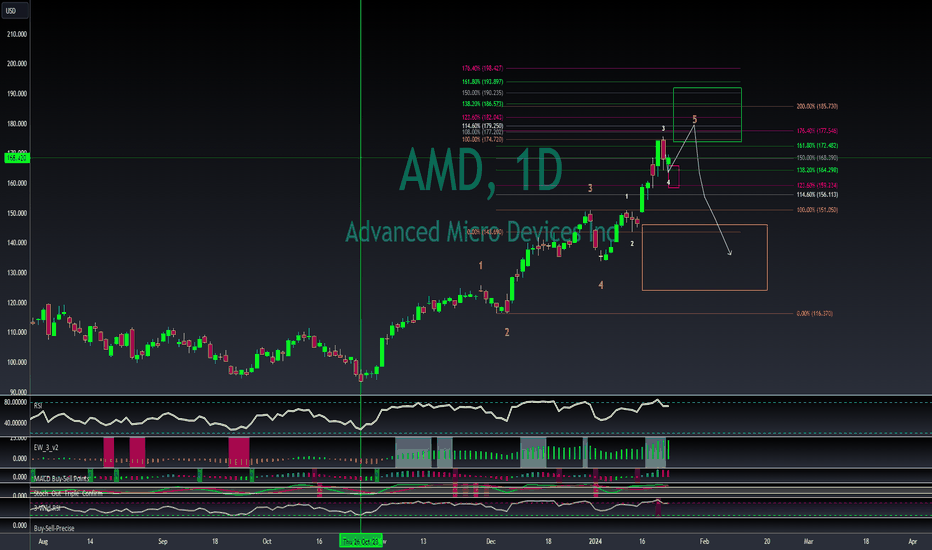Click the 190.000 price axis label
Screen dimensions: 932x550
click(x=17, y=94)
